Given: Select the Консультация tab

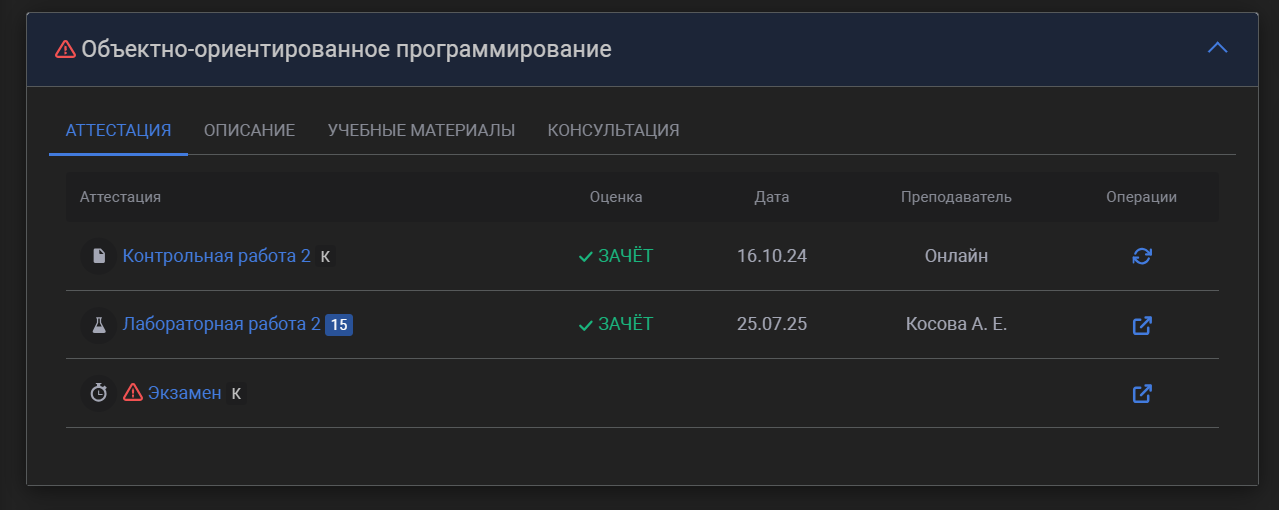Looking at the screenshot, I should (x=613, y=130).
